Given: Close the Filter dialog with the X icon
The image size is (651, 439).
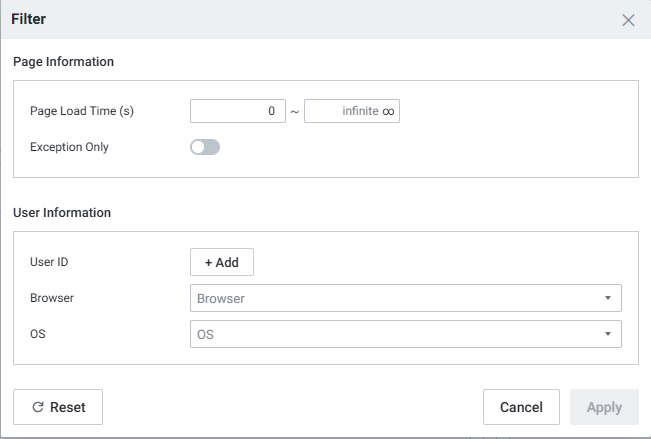Looking at the screenshot, I should point(628,20).
